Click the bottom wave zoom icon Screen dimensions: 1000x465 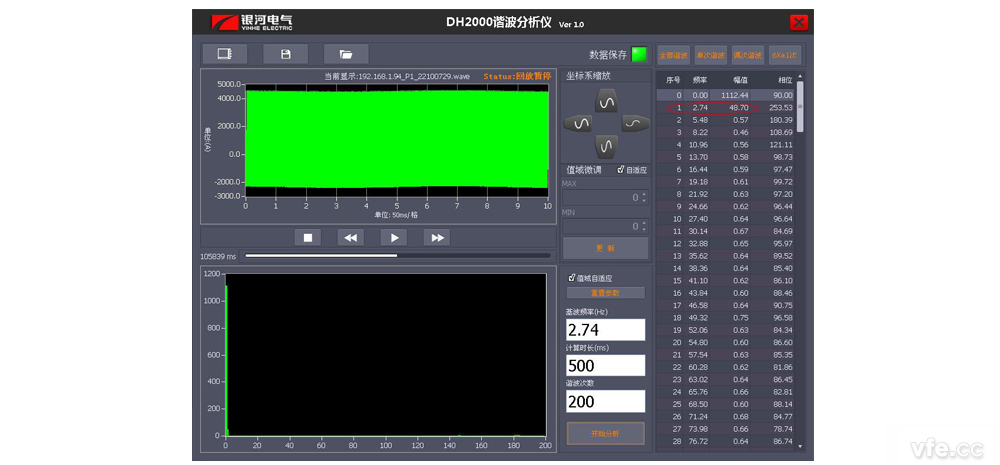click(605, 146)
